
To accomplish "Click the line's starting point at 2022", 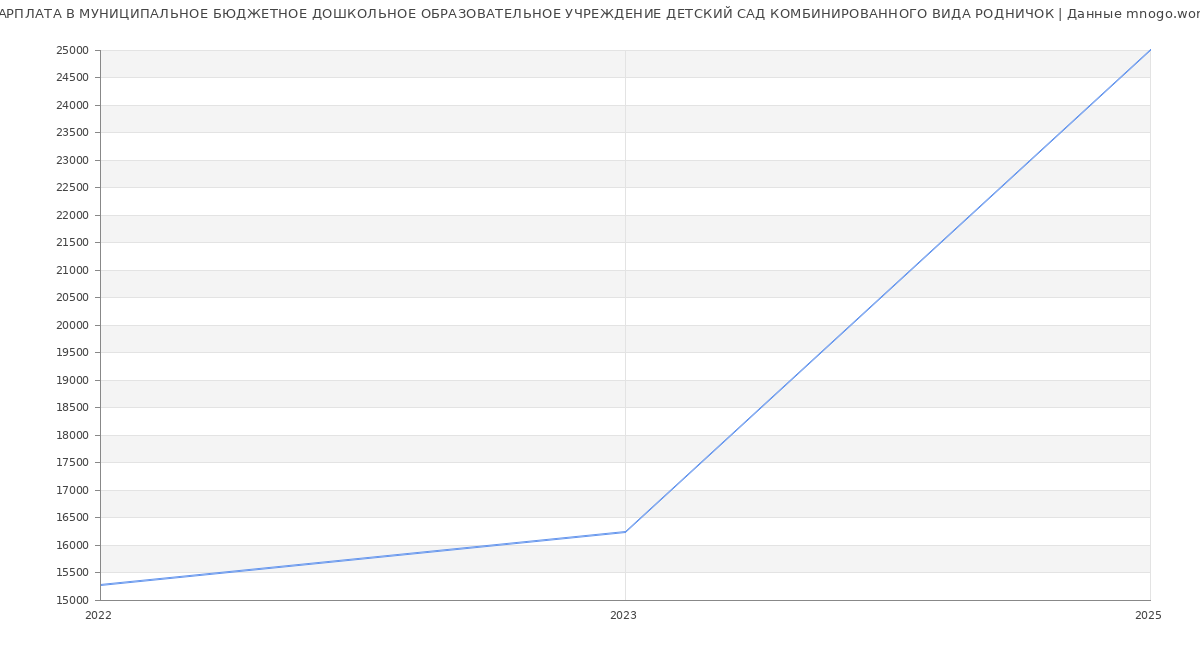I will click(x=101, y=585).
